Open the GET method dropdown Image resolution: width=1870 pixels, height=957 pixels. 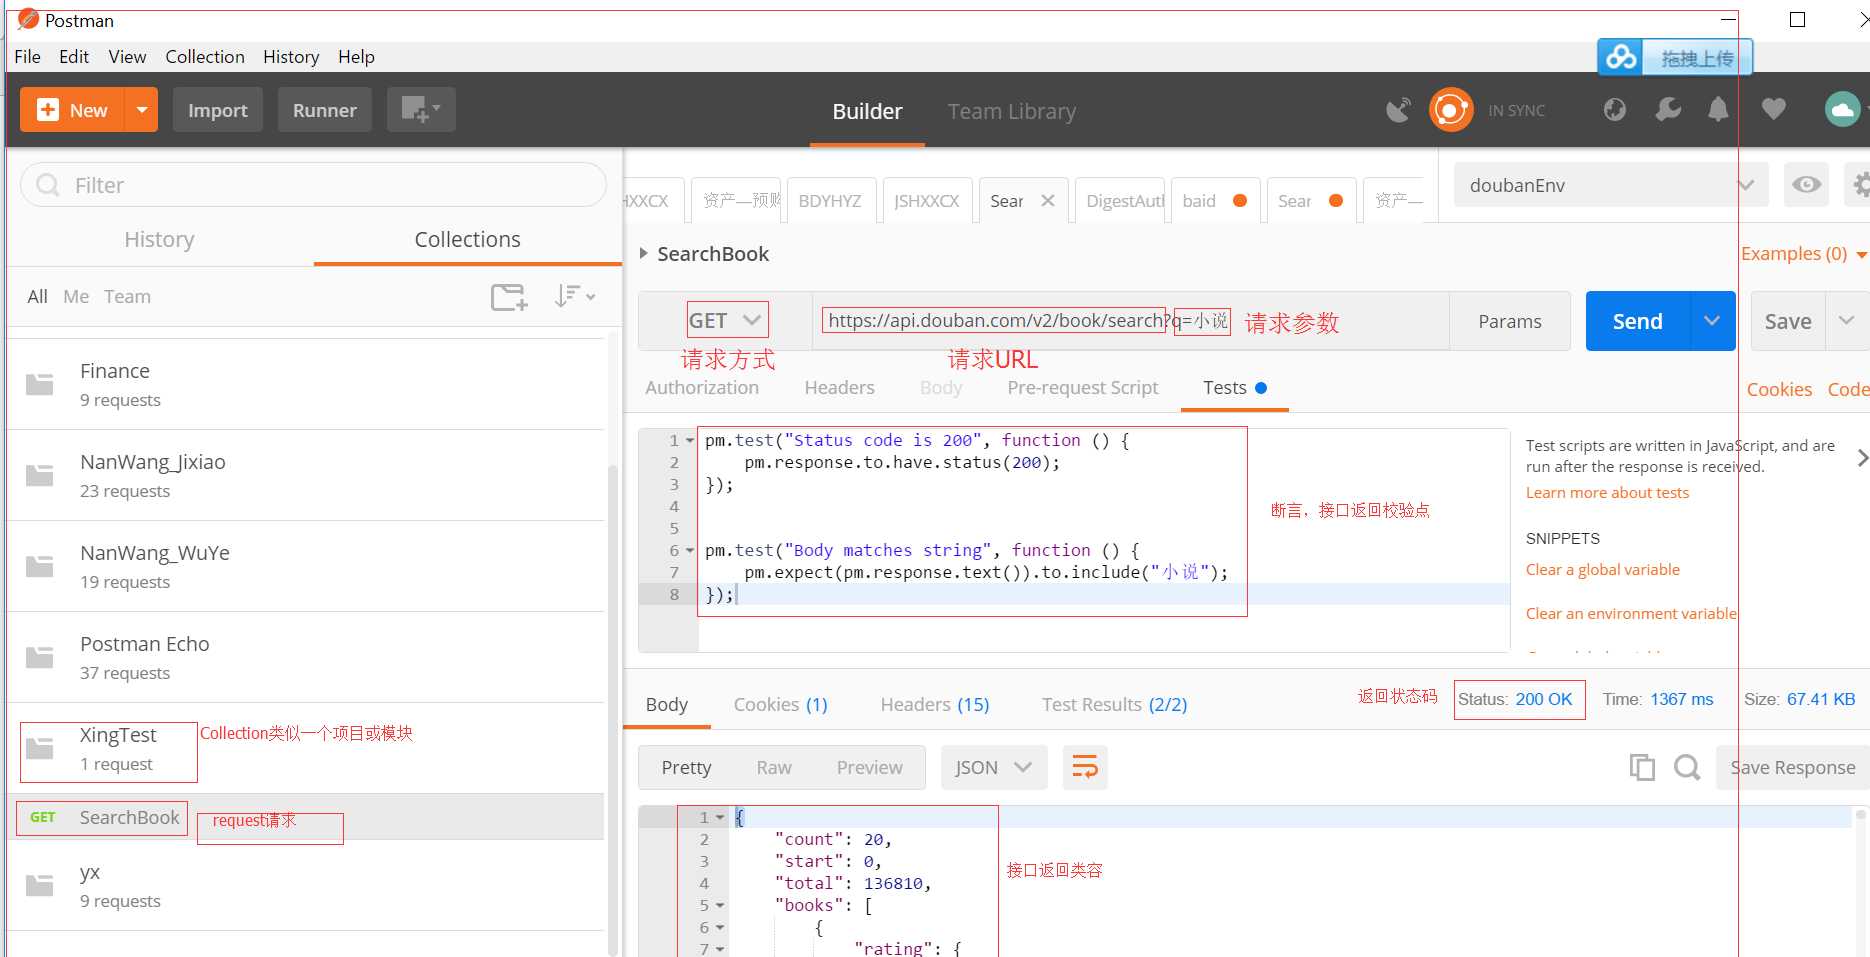727,321
